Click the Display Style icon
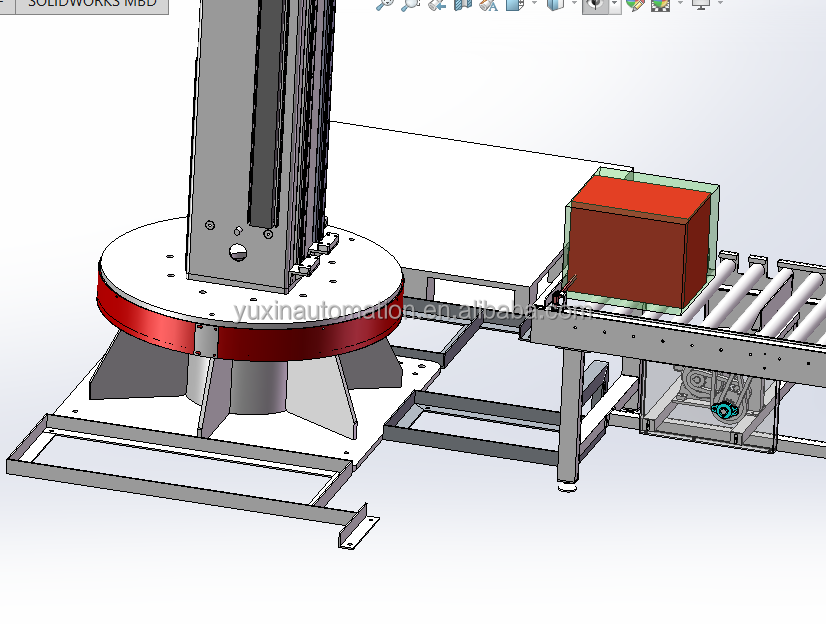 pos(555,4)
